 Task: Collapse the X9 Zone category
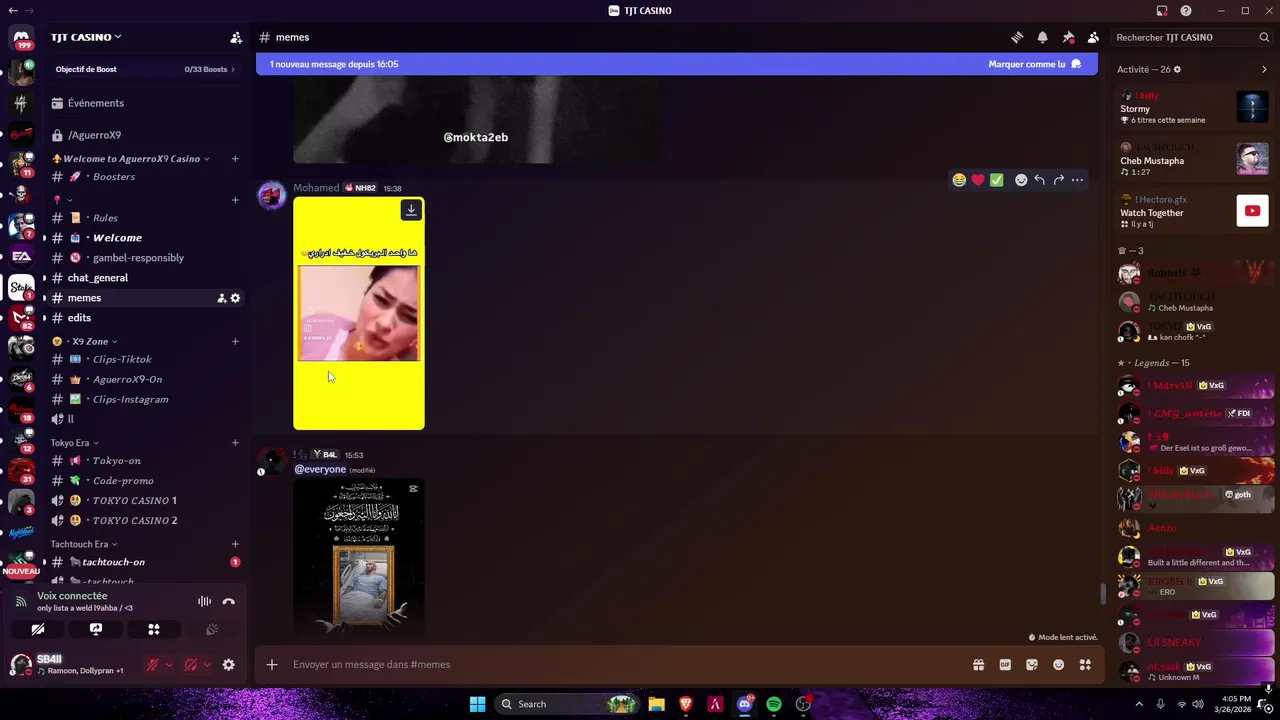click(85, 341)
